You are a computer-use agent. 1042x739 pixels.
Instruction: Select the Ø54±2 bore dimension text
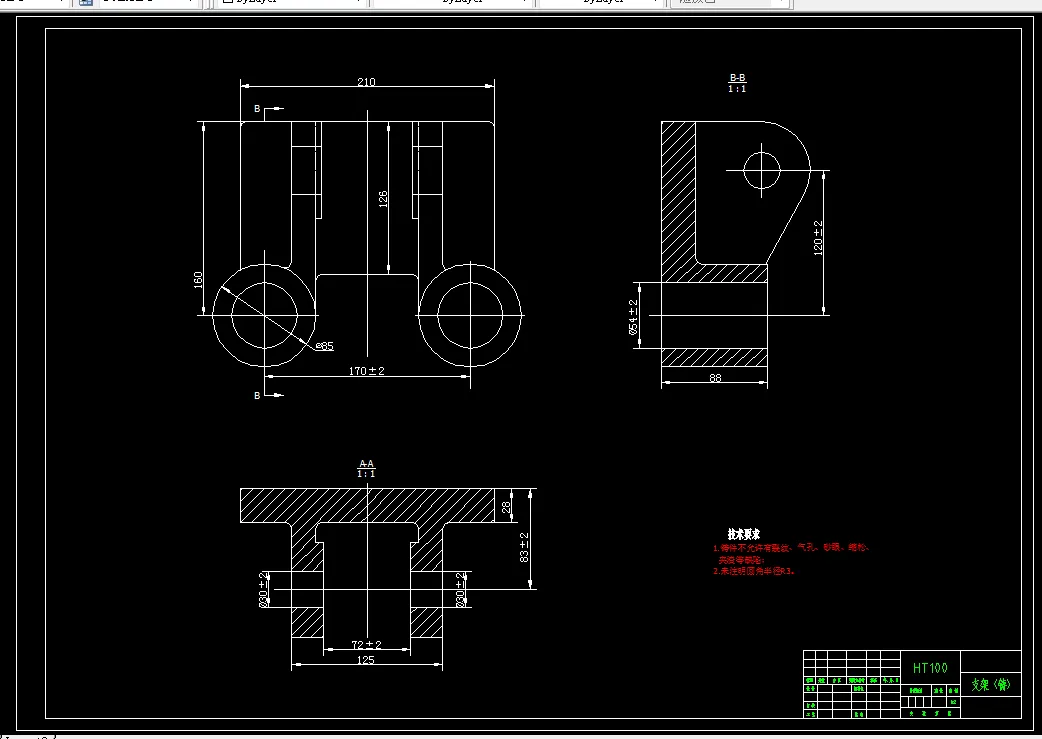(633, 317)
